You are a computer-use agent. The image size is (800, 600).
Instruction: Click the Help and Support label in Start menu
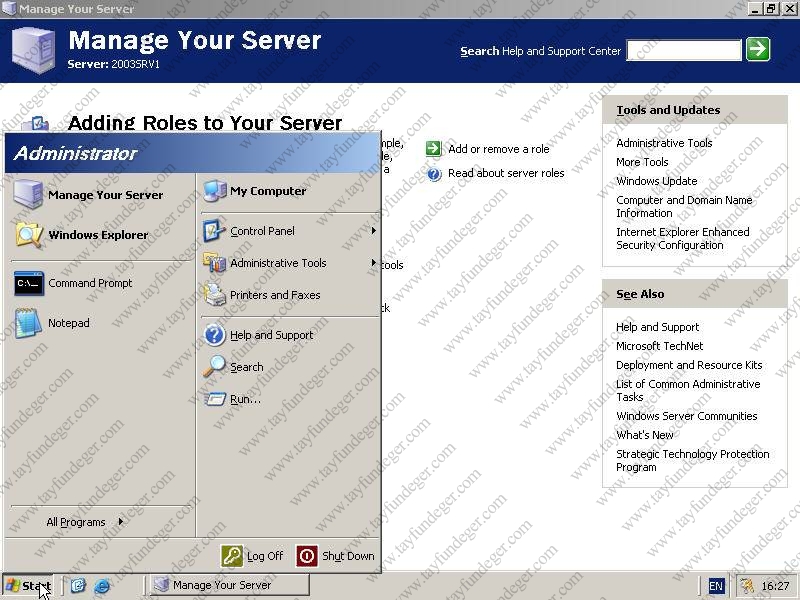coord(272,335)
